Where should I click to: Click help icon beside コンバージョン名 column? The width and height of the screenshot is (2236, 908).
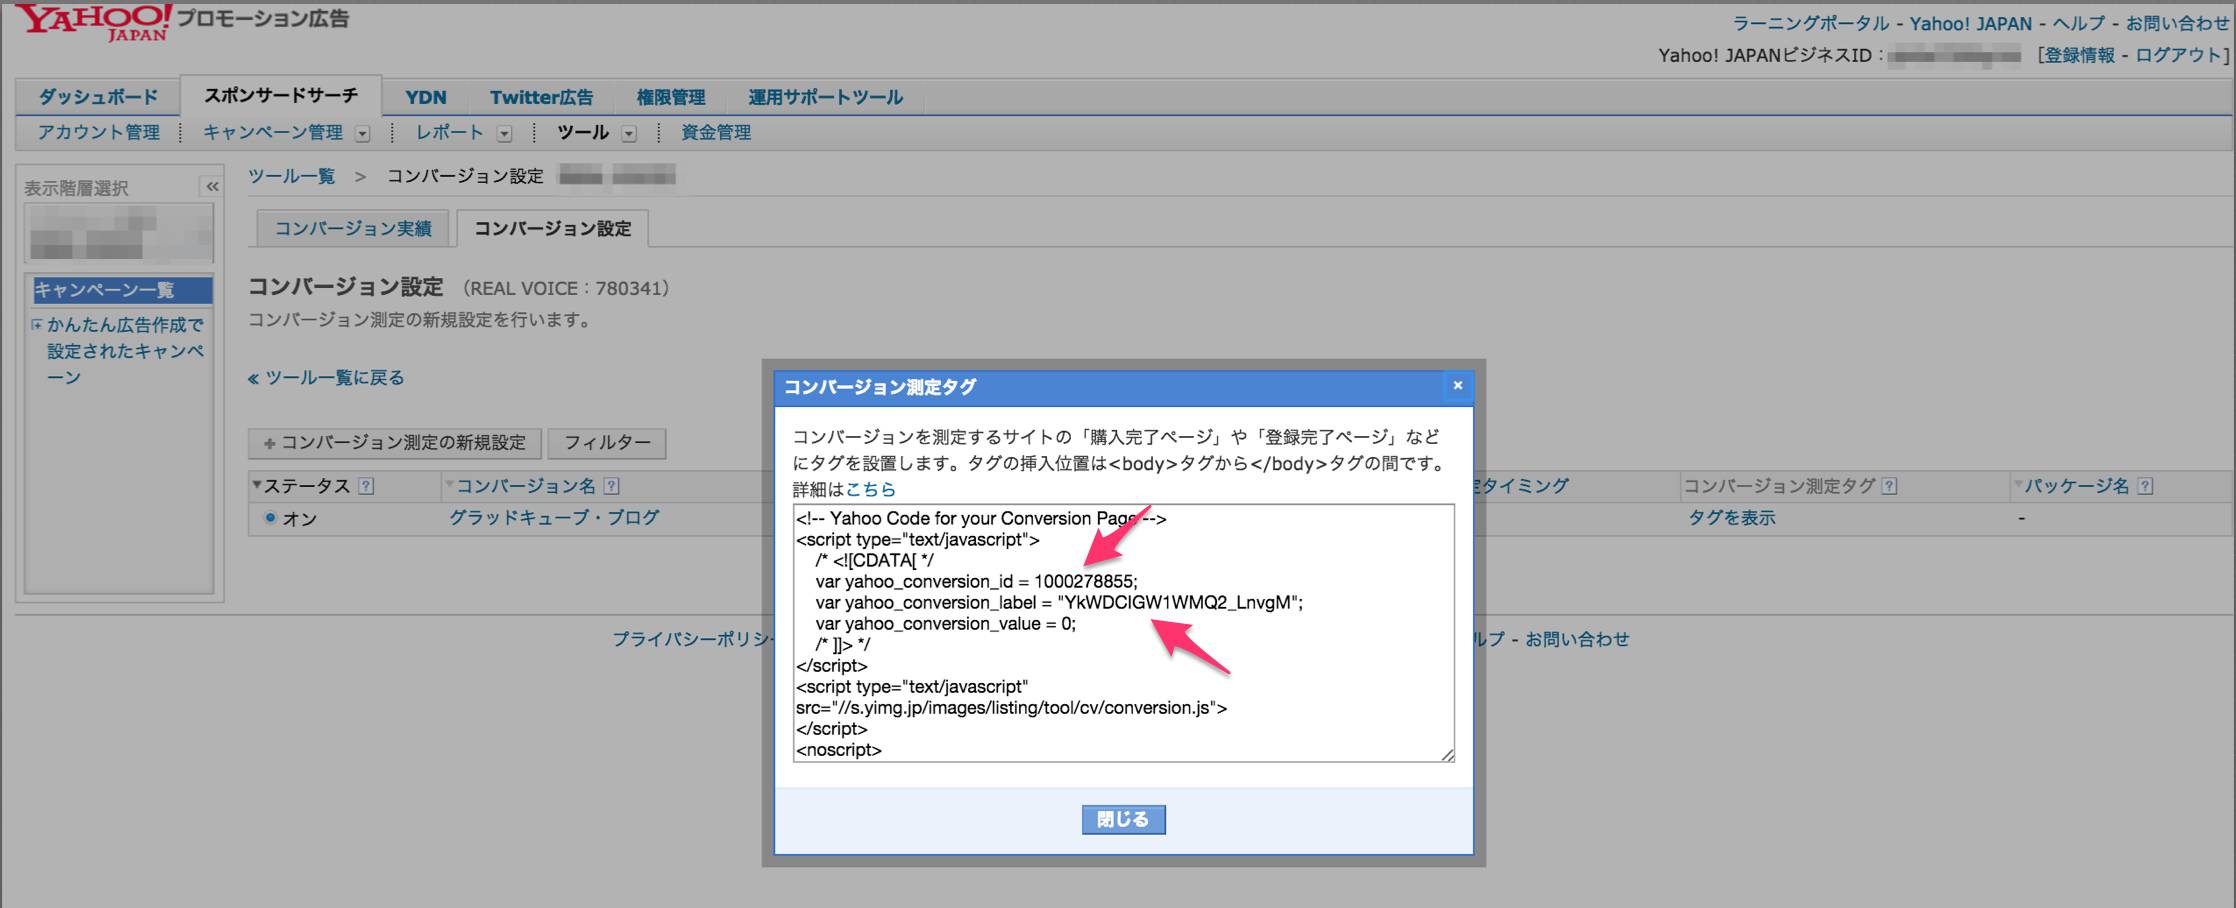point(612,486)
